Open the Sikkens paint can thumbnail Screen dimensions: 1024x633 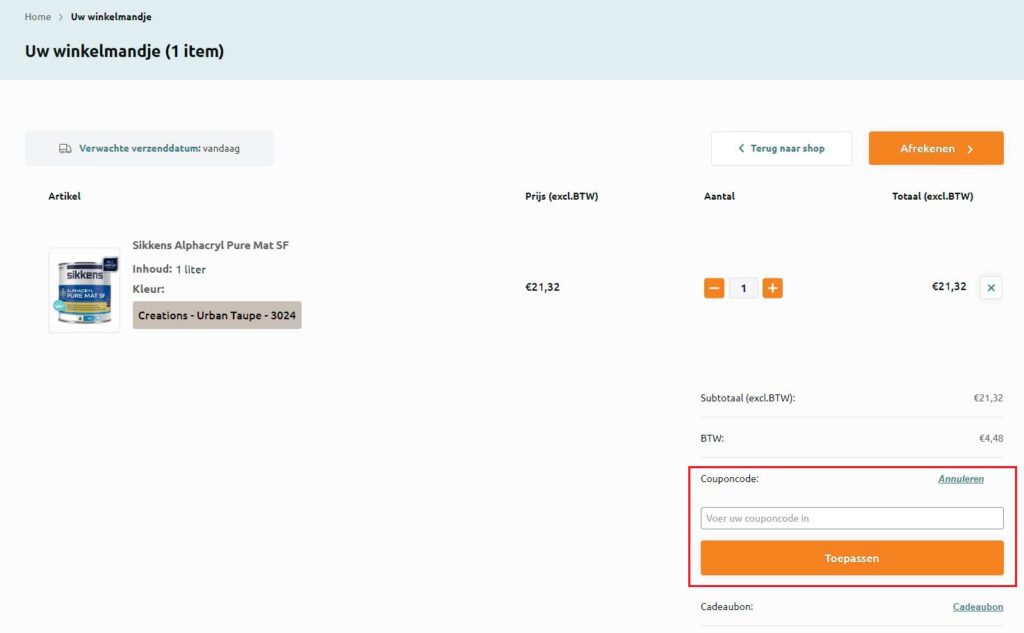84,290
